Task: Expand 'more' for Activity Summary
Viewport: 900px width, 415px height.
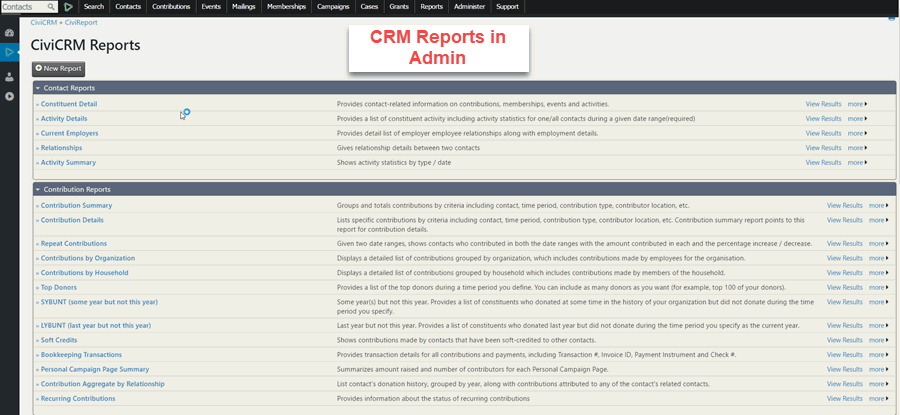Action: tap(857, 162)
